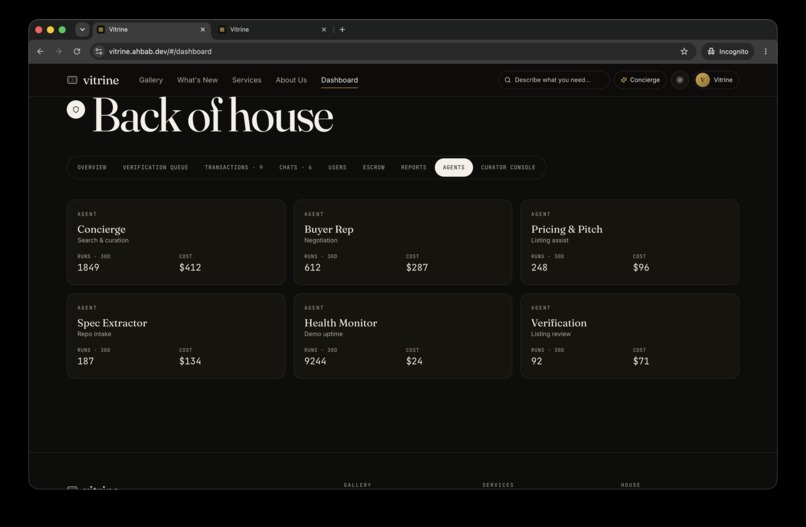This screenshot has width=806, height=527.
Task: Open the Concierge agent card title
Action: pyautogui.click(x=101, y=229)
